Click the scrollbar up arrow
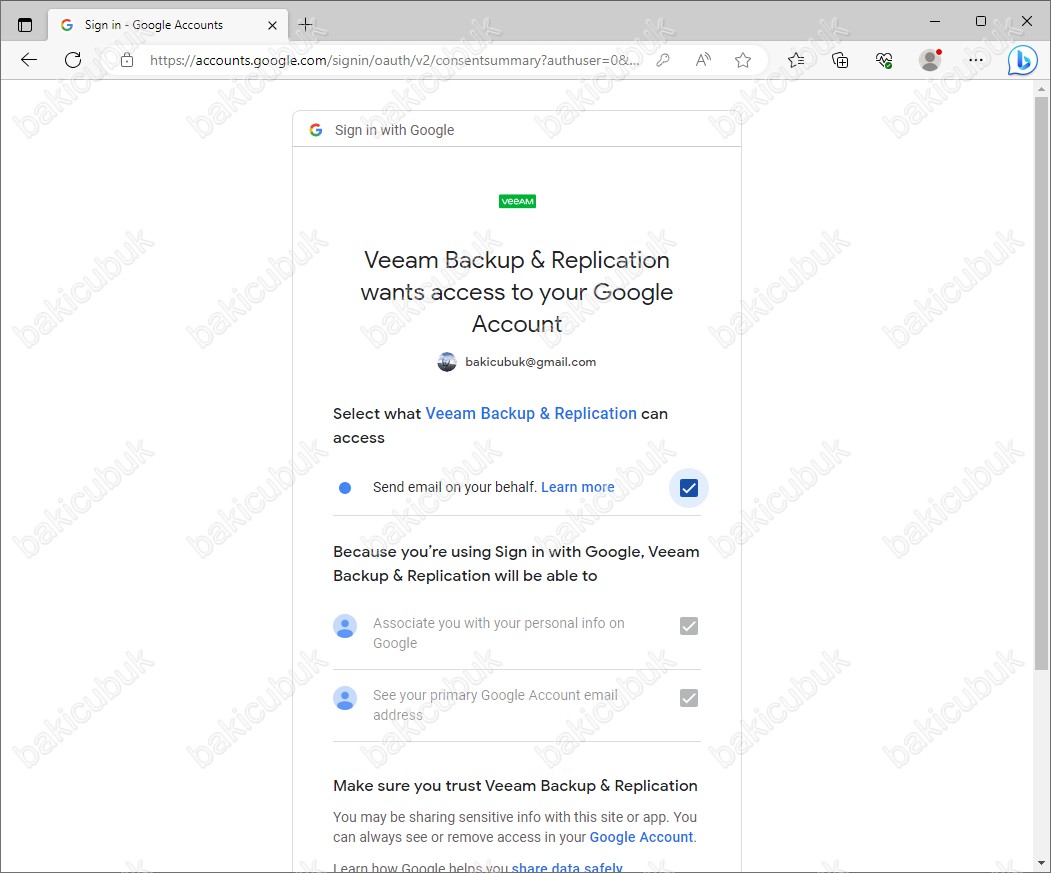Screen dimensions: 1051x873 click(1041, 89)
